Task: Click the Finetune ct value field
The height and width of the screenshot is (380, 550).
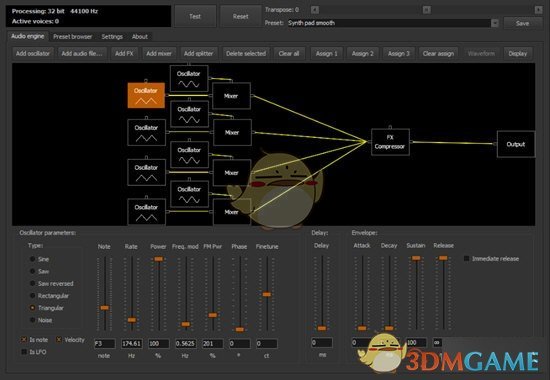Action: point(267,344)
